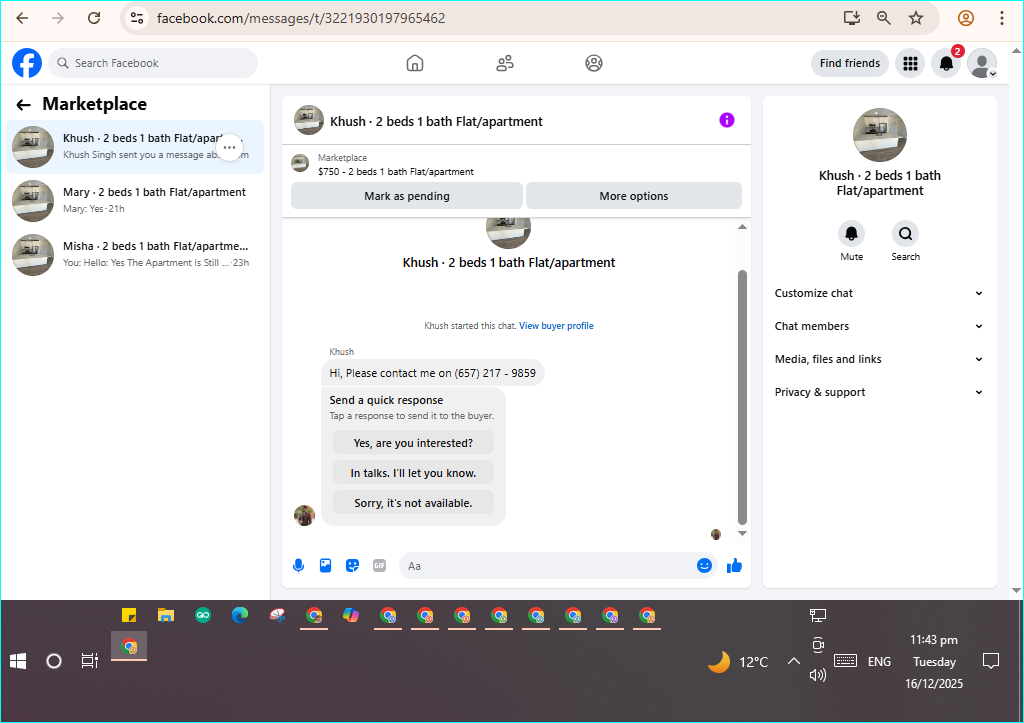Open the View buyer profile link
Image resolution: width=1024 pixels, height=723 pixels.
tap(556, 326)
